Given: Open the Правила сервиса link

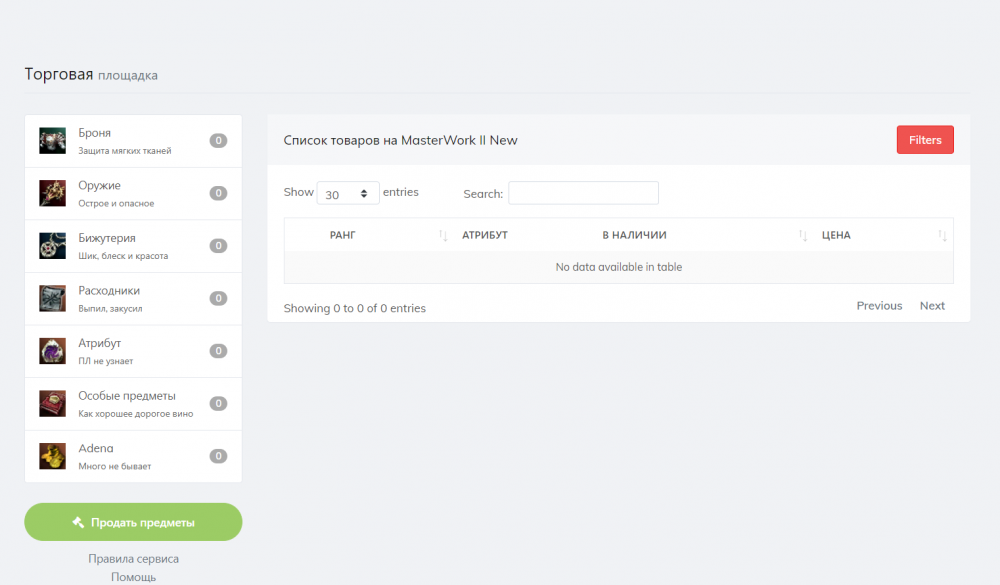Looking at the screenshot, I should [x=133, y=559].
